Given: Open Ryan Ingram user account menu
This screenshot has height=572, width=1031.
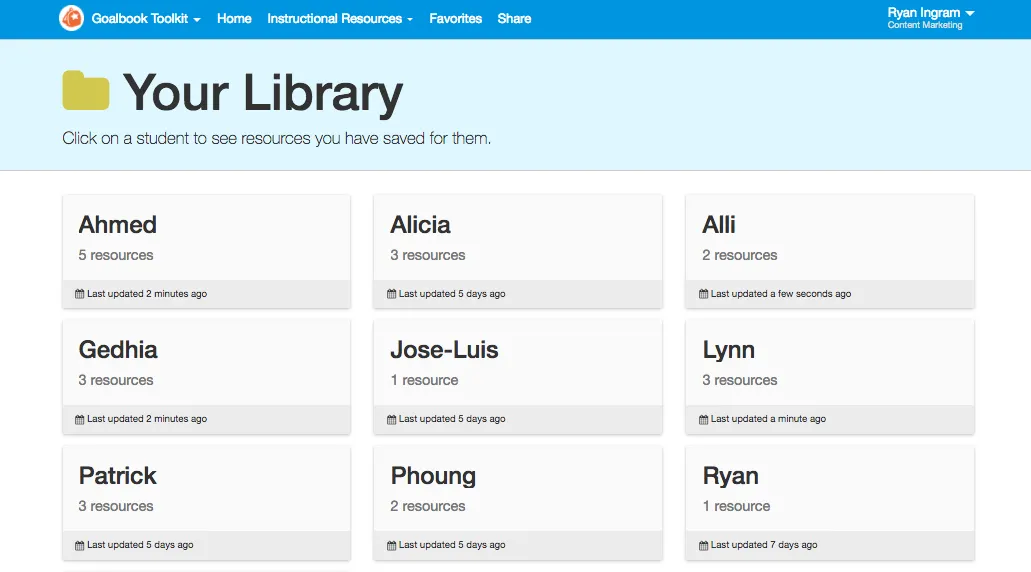Looking at the screenshot, I should coord(930,14).
